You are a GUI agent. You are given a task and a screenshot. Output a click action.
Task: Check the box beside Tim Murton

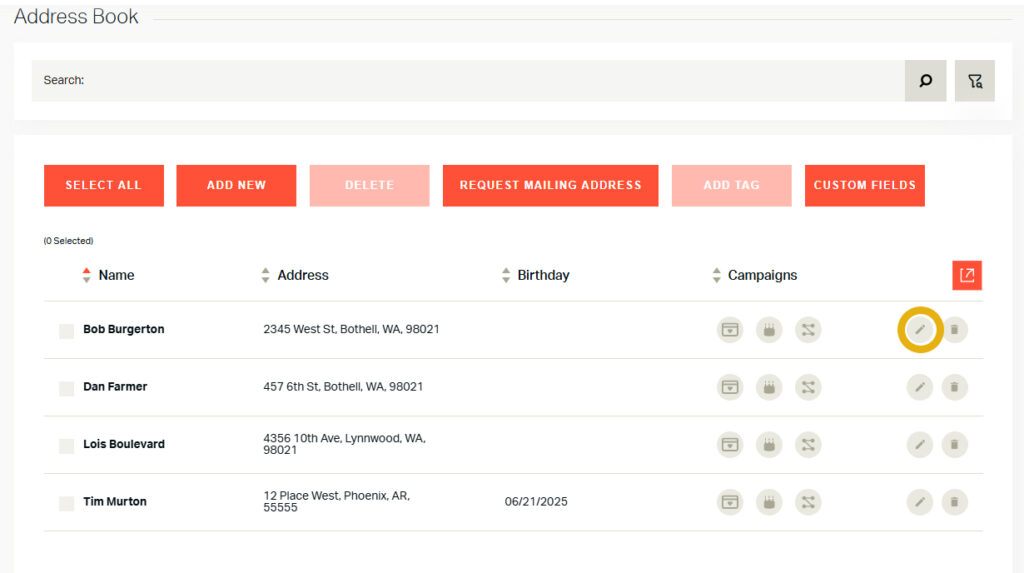[66, 503]
